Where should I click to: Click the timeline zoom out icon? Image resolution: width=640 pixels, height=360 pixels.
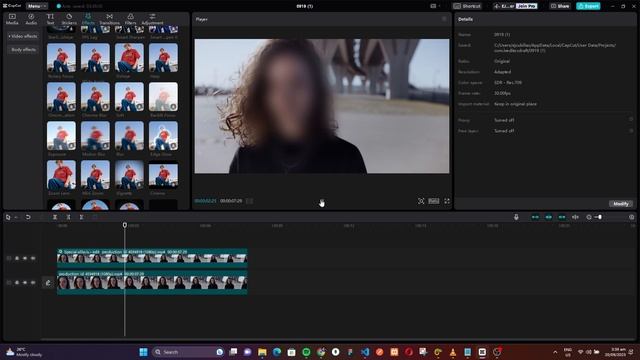(x=589, y=217)
